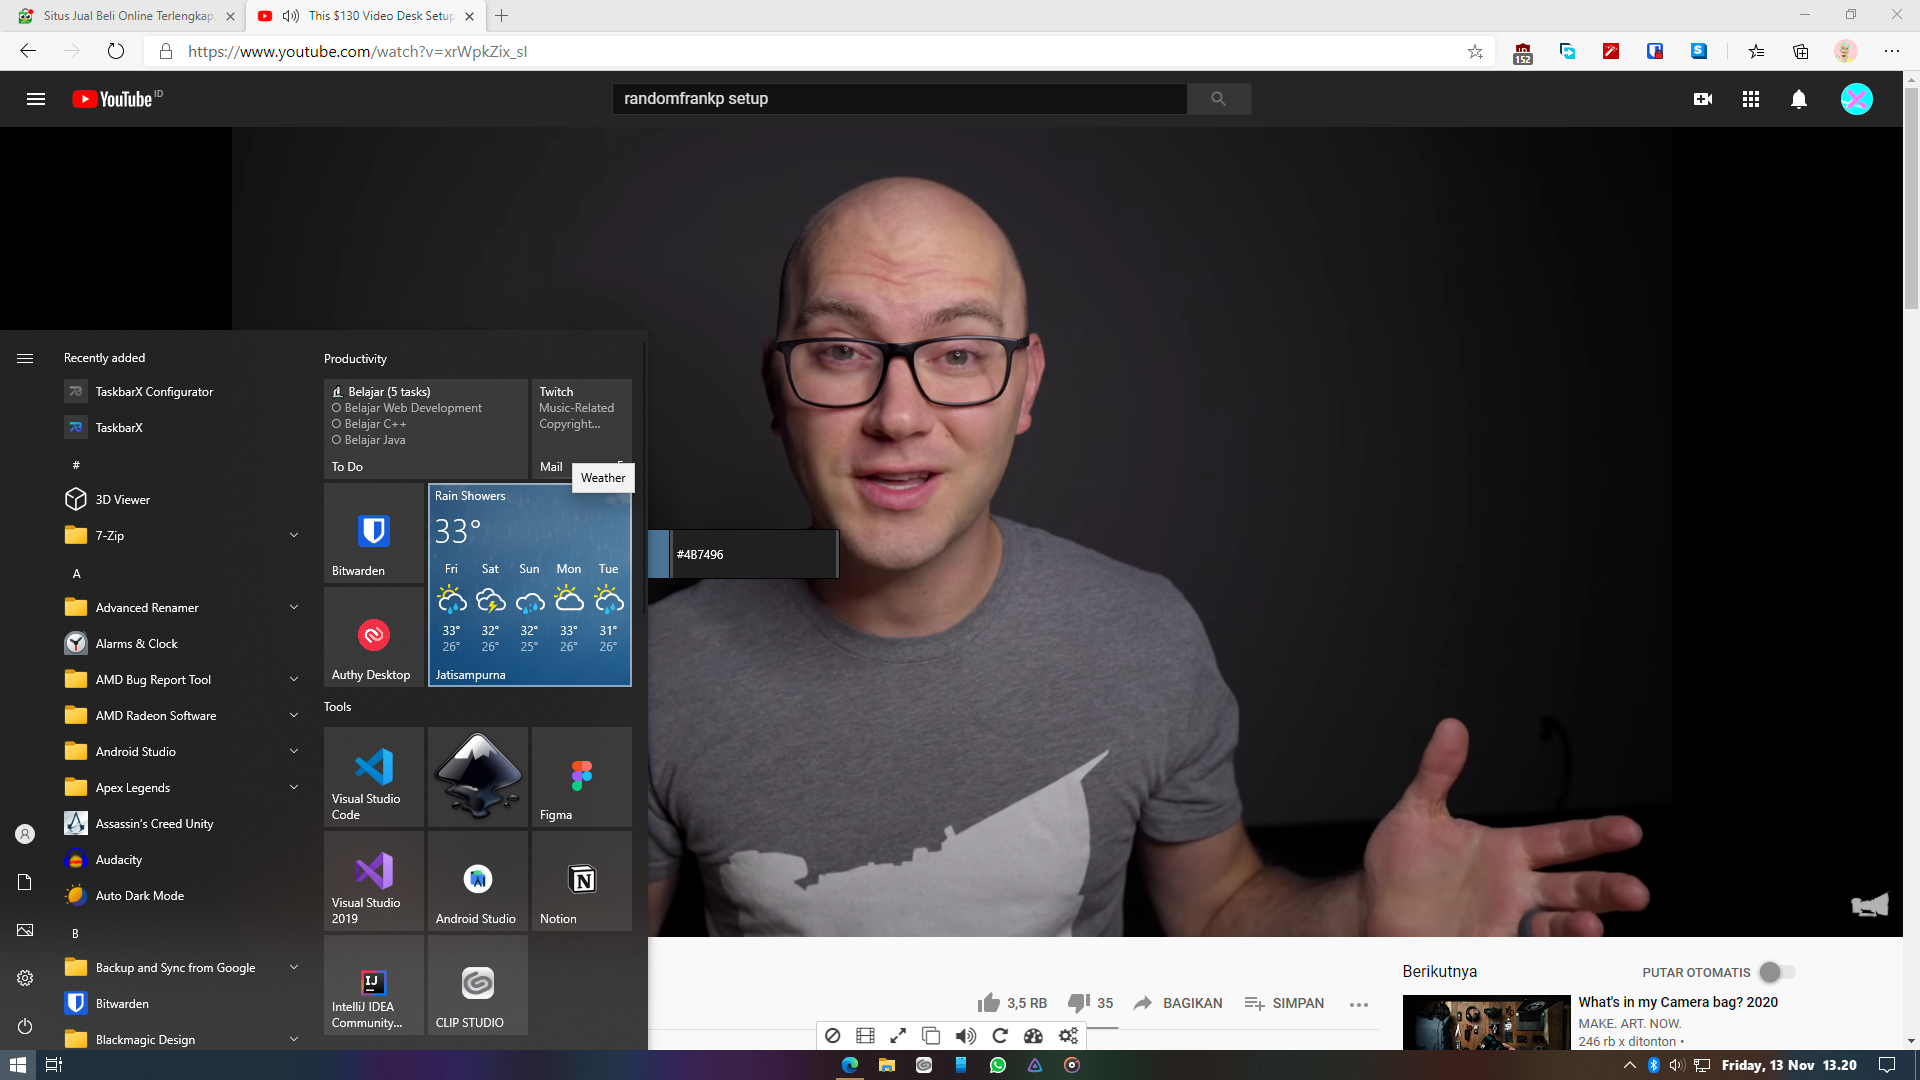The width and height of the screenshot is (1920, 1080).
Task: Open the Notion tile
Action: click(582, 881)
